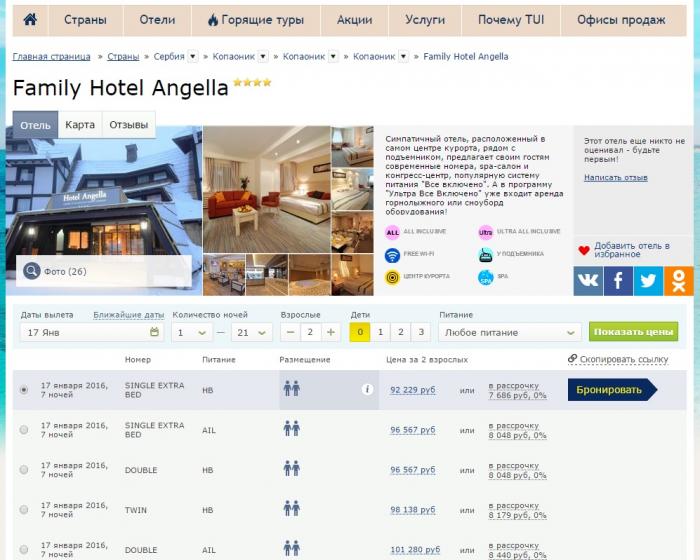The width and height of the screenshot is (700, 560).
Task: Open minimum nights dropdown showing 1
Action: coord(192,332)
